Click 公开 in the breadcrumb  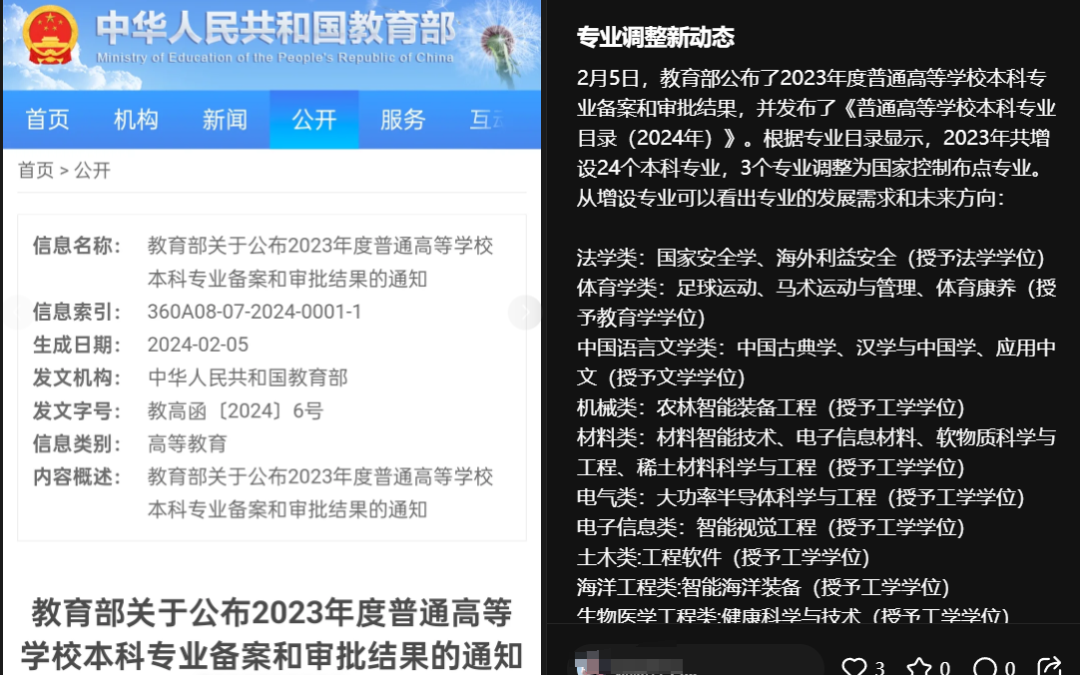click(x=92, y=170)
